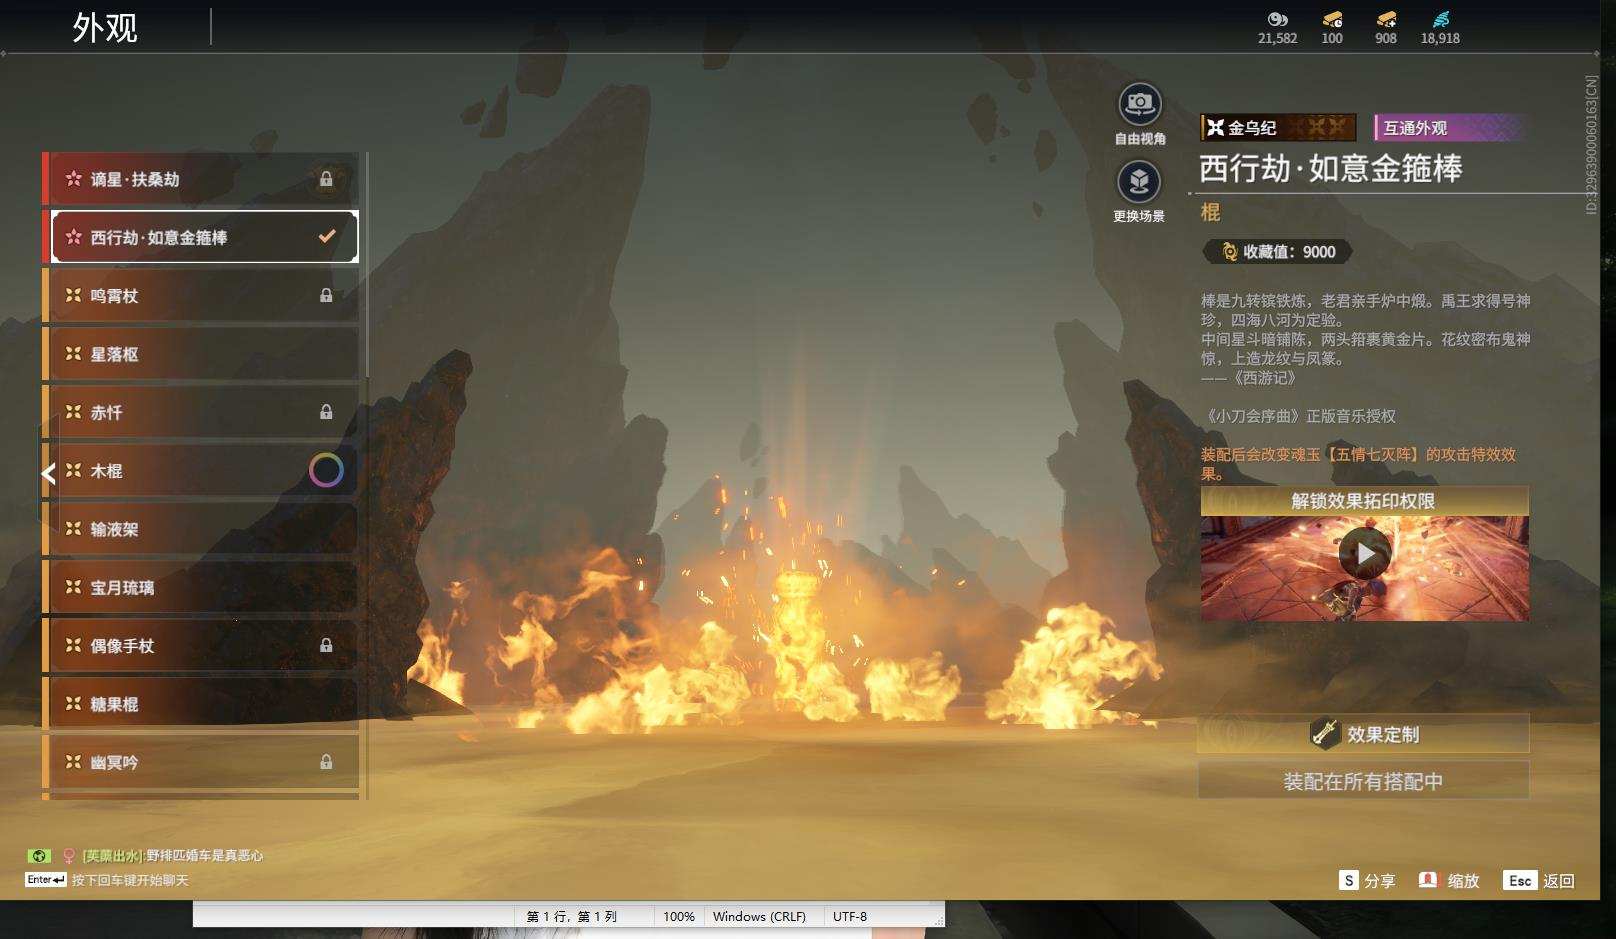
Task: Click Windows (CRLF) in Notepad status bar
Action: tap(759, 916)
